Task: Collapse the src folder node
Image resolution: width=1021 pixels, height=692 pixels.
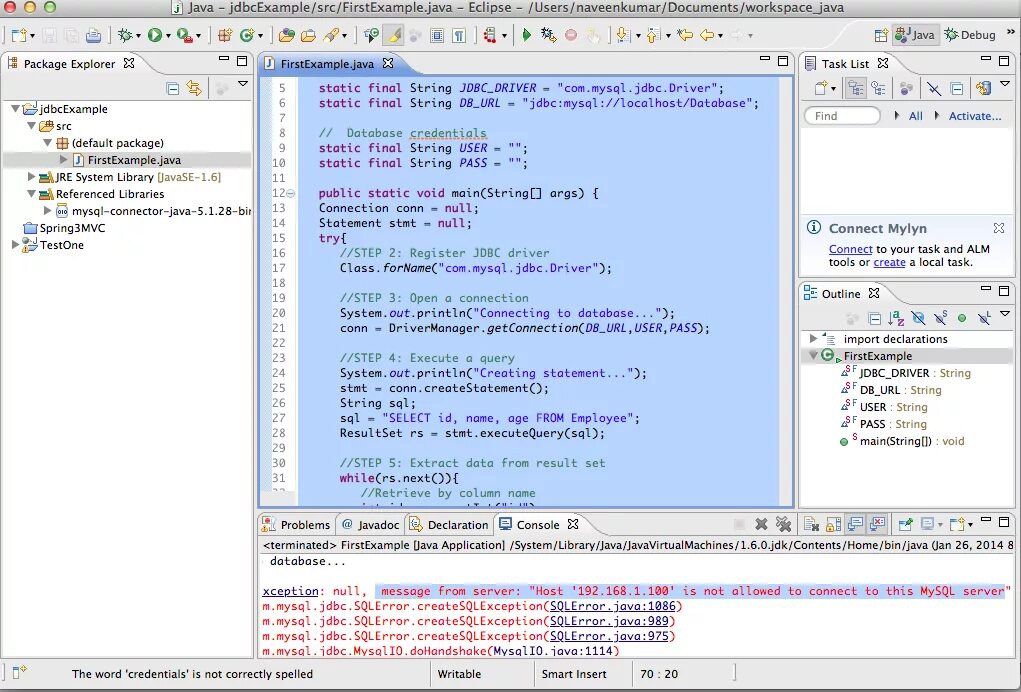Action: [31, 126]
